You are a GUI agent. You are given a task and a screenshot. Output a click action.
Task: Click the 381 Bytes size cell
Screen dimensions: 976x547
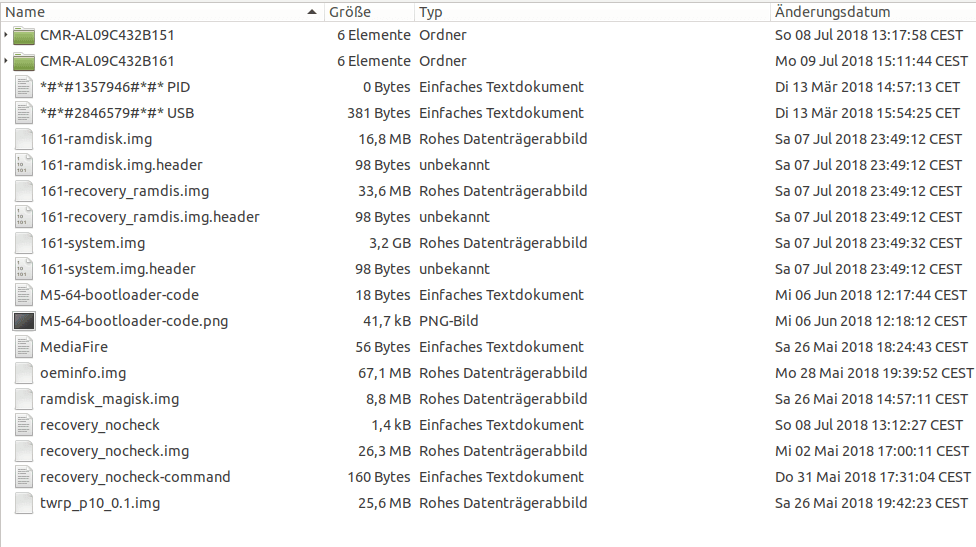coord(378,113)
